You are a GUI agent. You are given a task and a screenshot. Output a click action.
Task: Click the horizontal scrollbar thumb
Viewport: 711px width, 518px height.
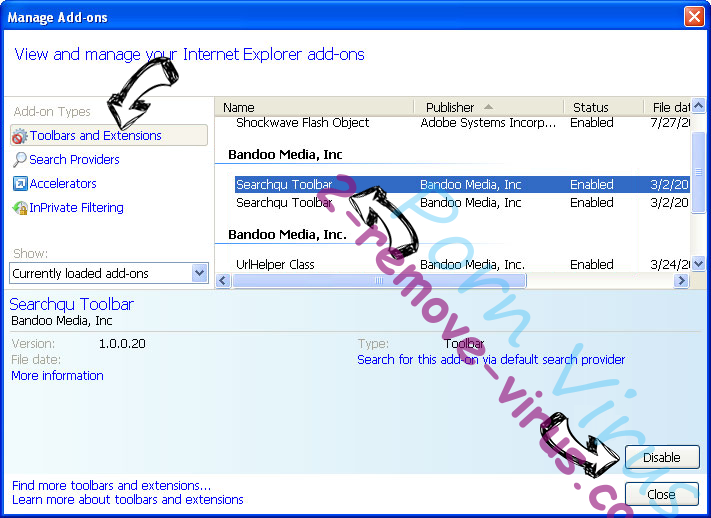(379, 280)
